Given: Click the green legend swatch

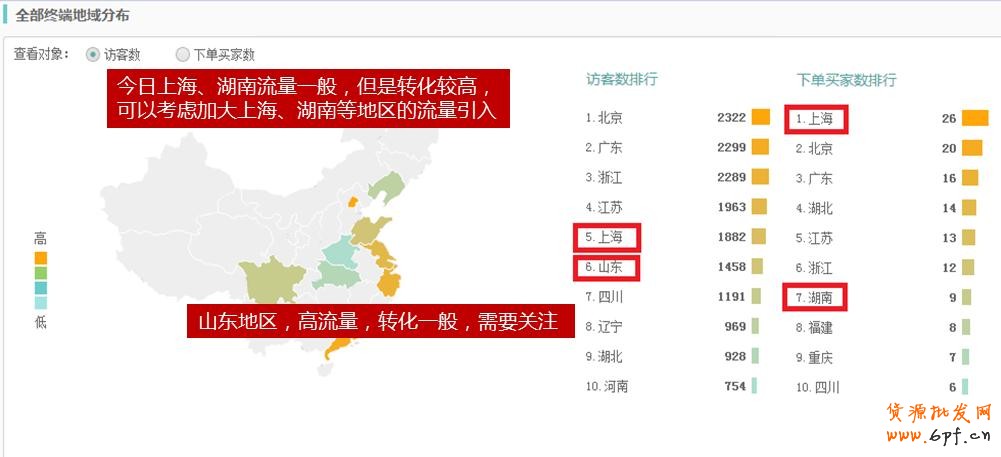Looking at the screenshot, I should 40,272.
